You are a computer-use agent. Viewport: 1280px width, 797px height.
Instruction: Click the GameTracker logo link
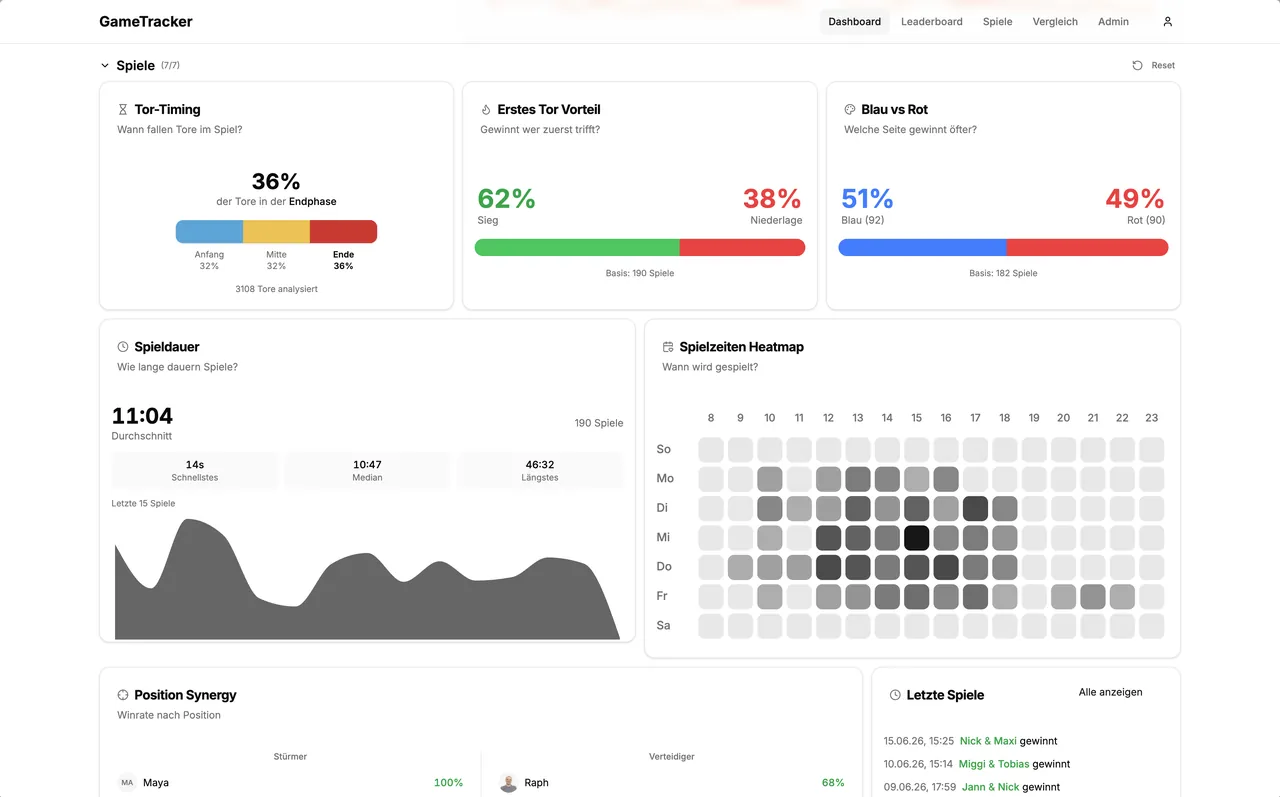146,21
